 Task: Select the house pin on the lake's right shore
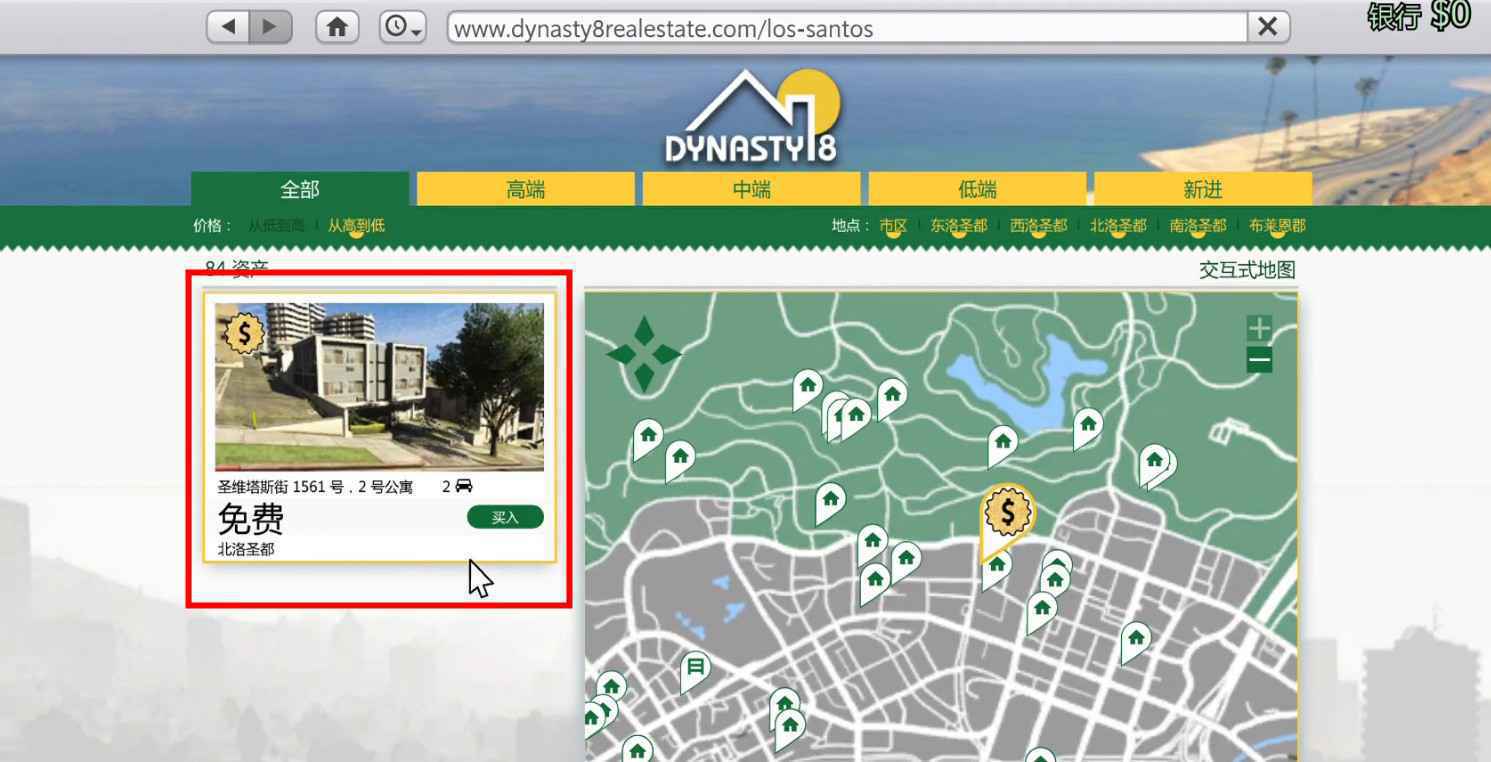tap(1088, 426)
